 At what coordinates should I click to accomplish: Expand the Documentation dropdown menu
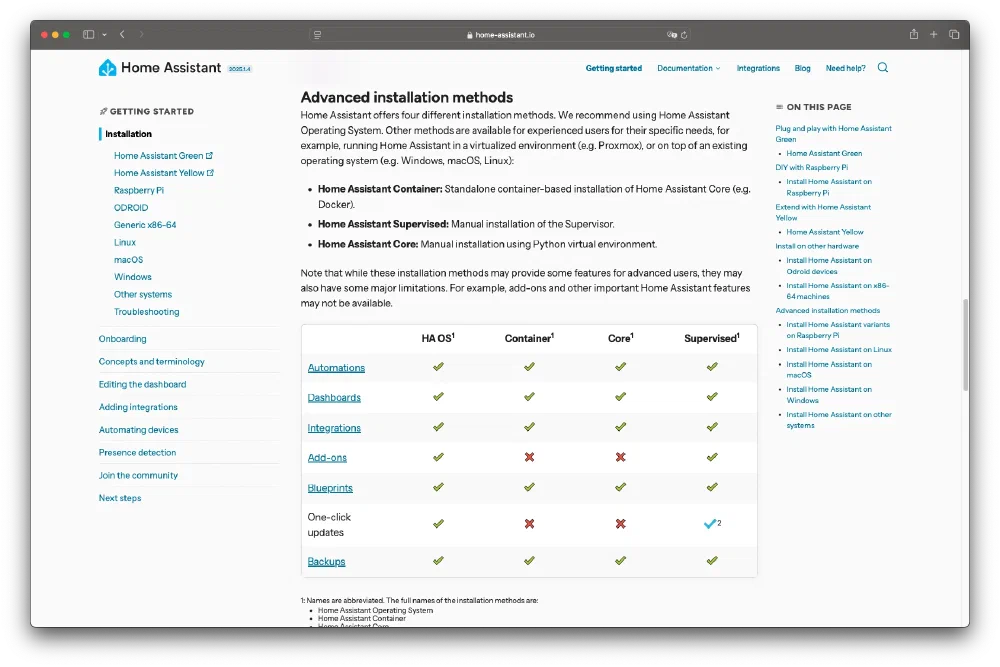[688, 68]
